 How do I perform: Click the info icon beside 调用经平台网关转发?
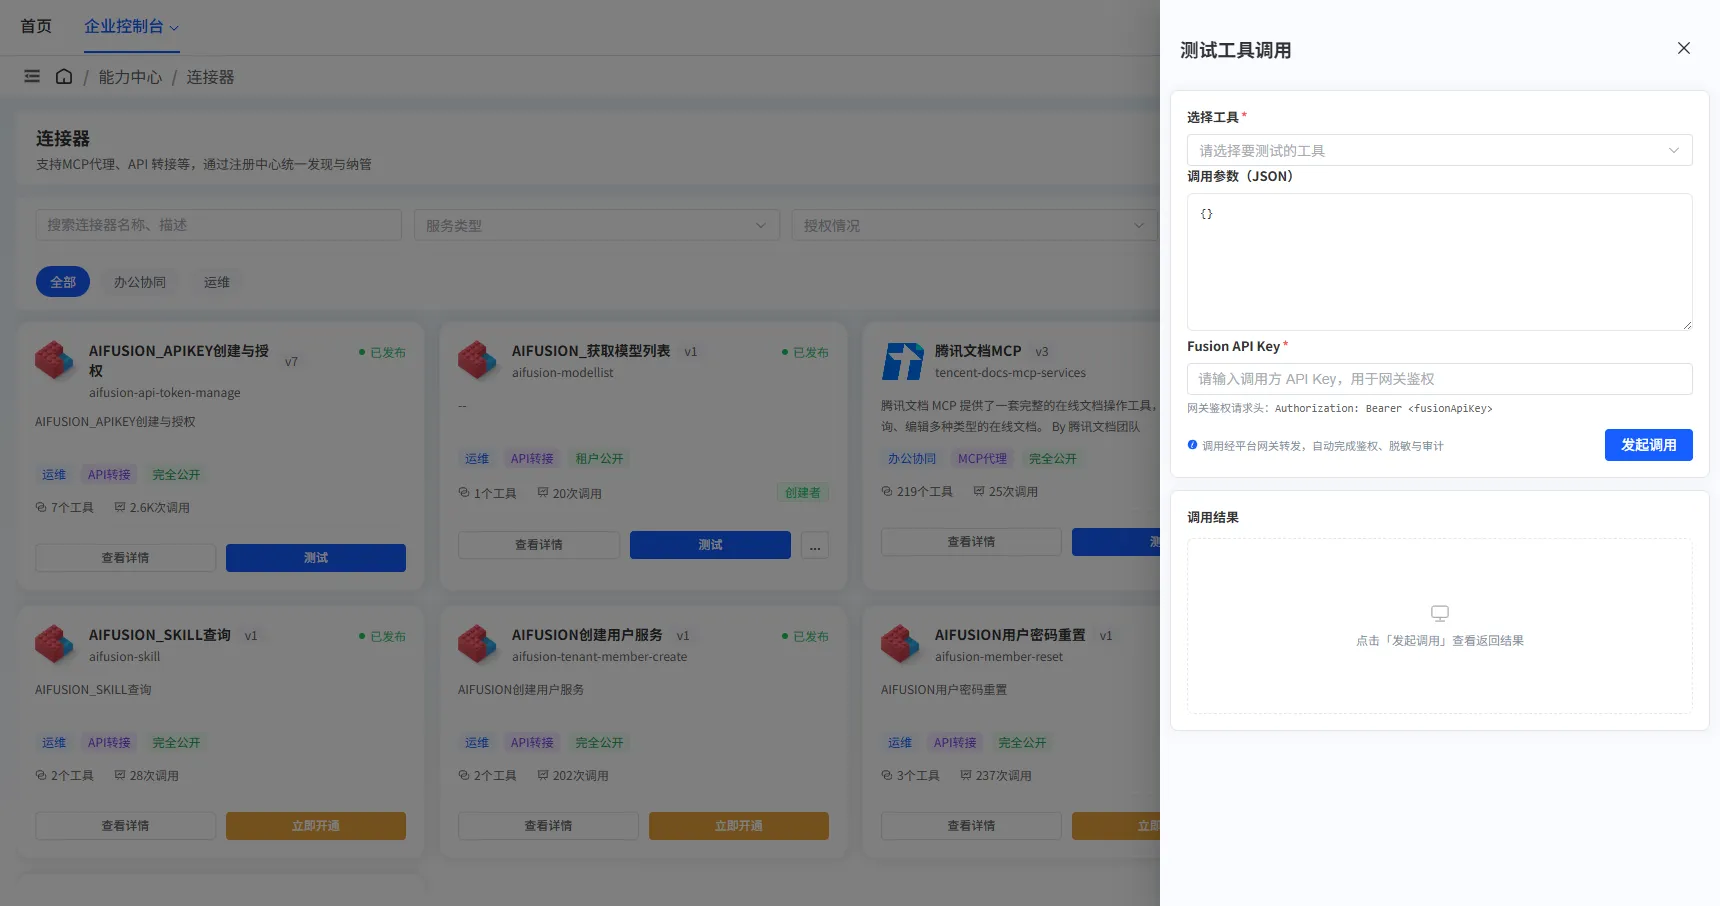[x=1192, y=445]
